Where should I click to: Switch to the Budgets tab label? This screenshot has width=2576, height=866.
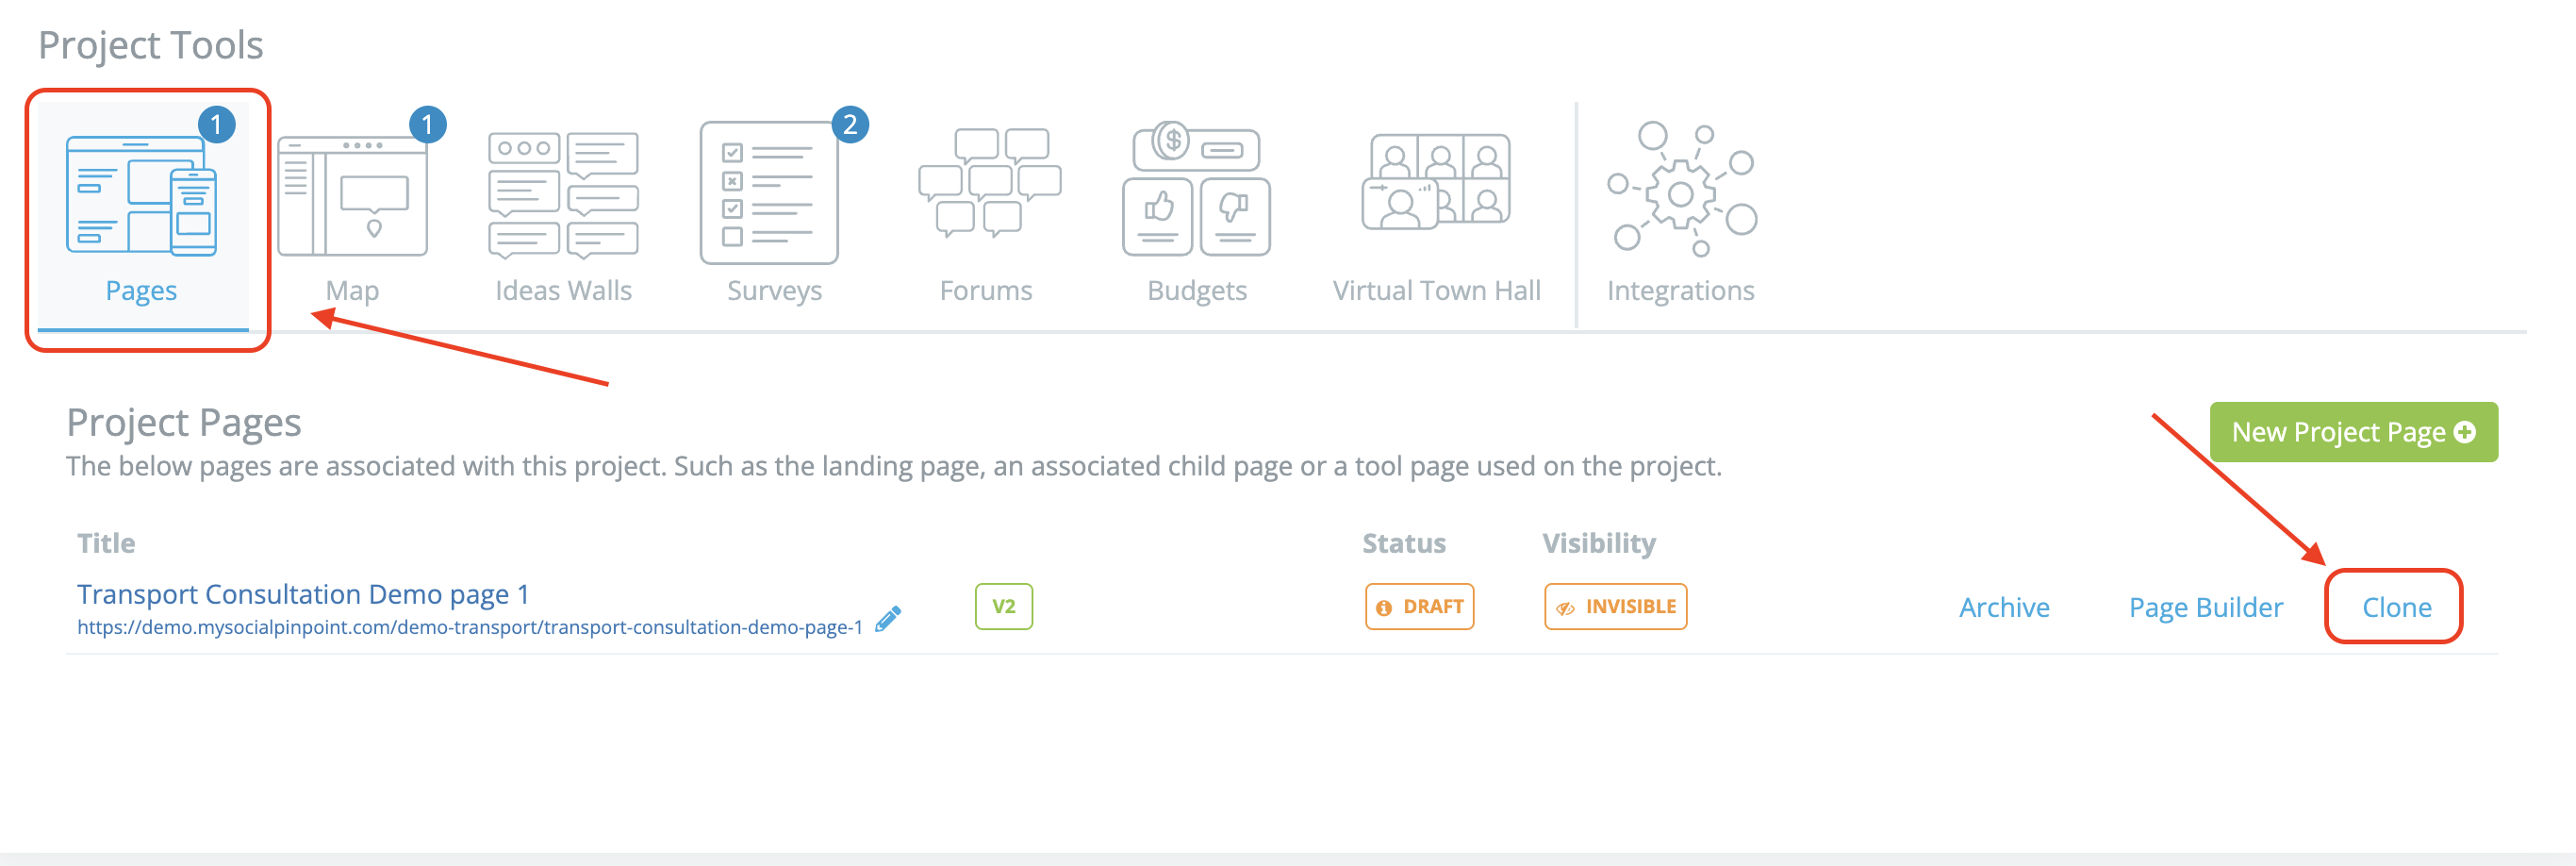pos(1196,291)
